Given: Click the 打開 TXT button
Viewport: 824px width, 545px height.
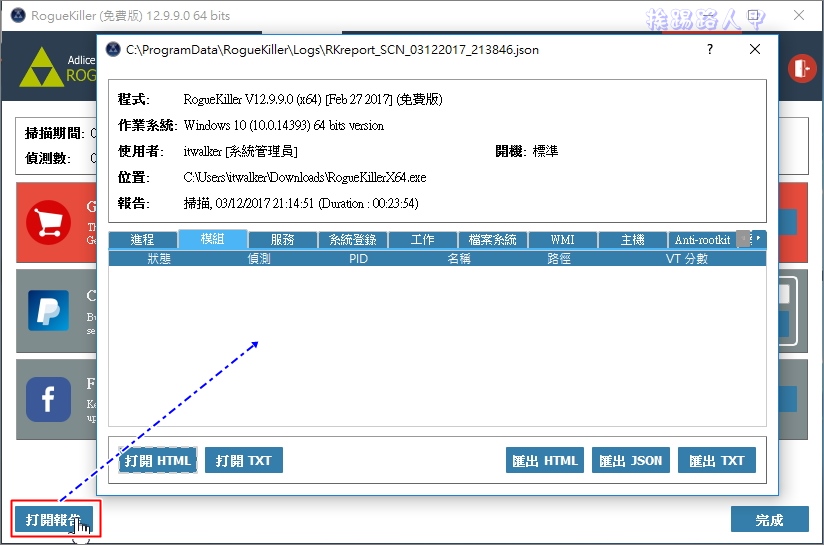Looking at the screenshot, I should 244,460.
